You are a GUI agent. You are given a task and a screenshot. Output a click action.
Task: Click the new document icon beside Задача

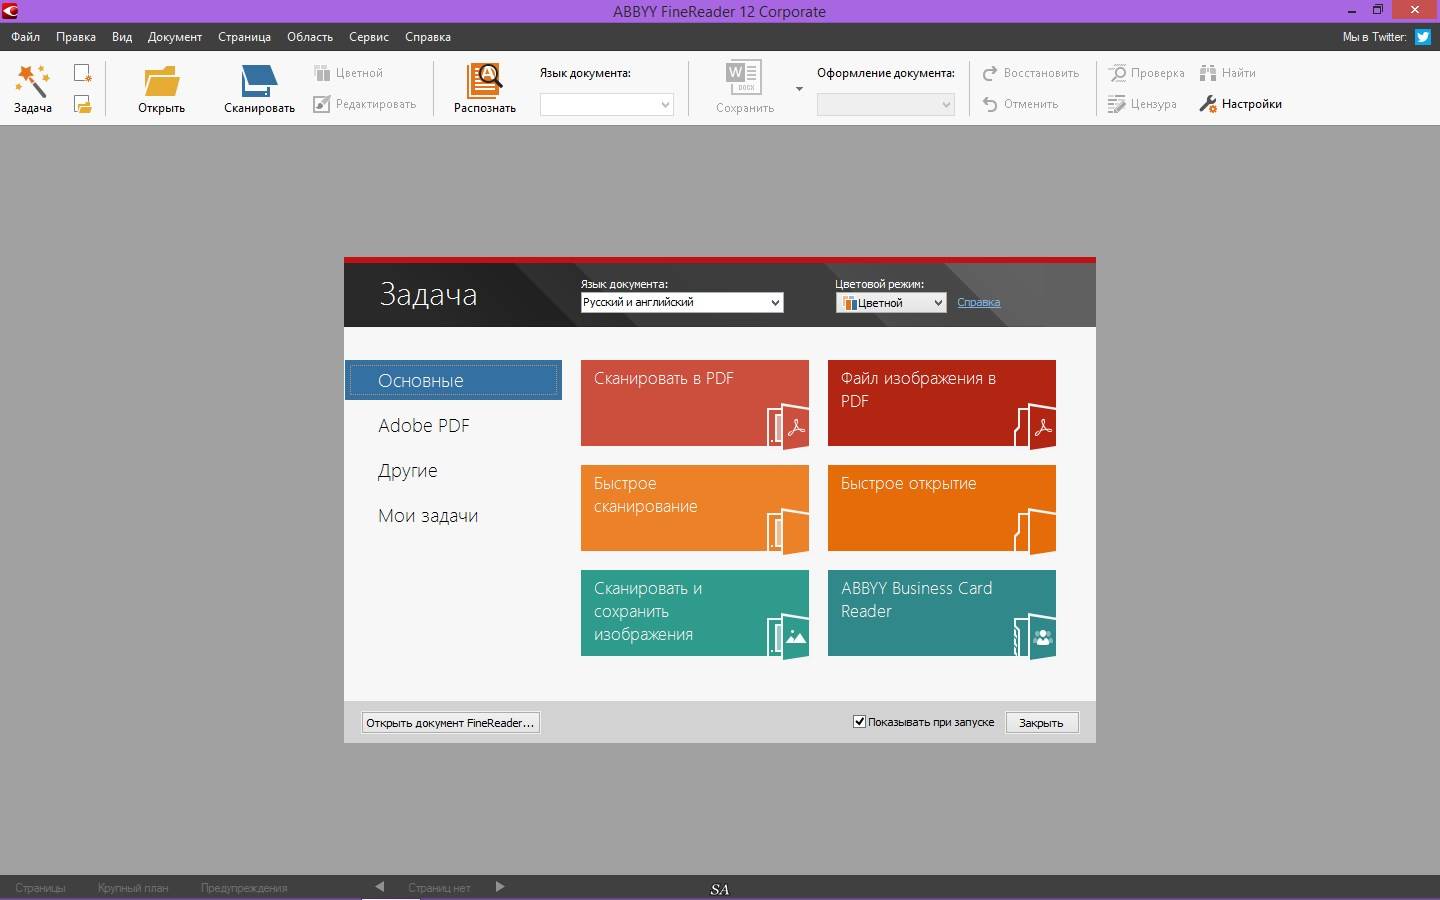[83, 73]
